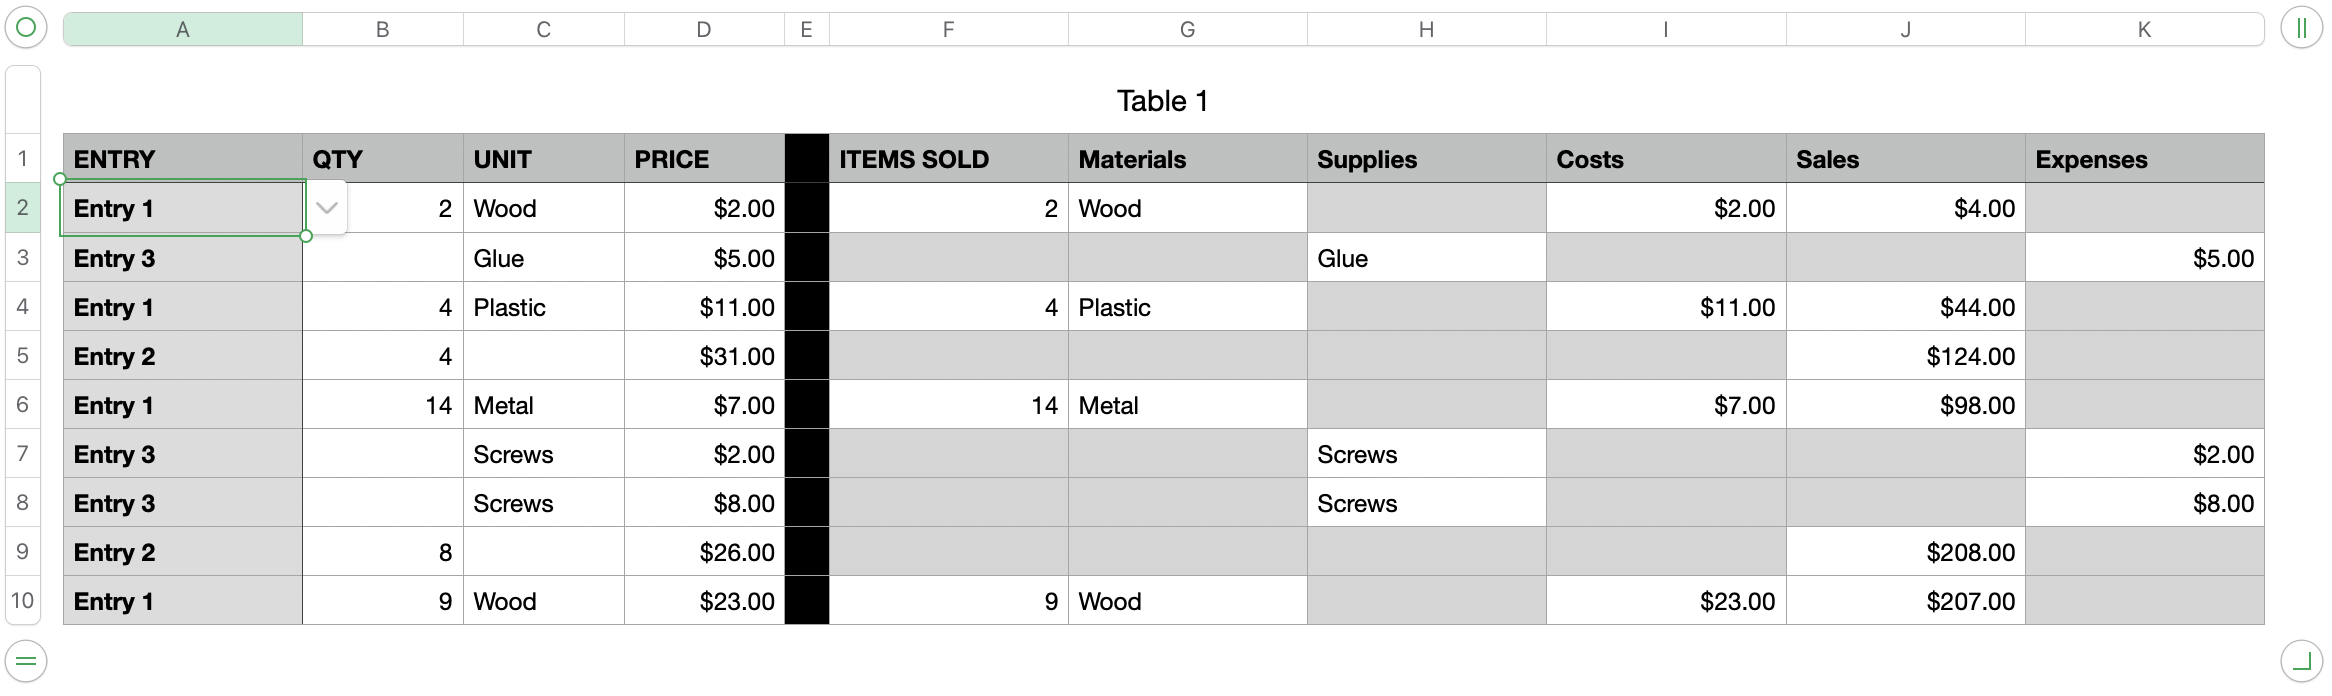Image resolution: width=2332 pixels, height=696 pixels.
Task: Select column A header
Action: [183, 30]
